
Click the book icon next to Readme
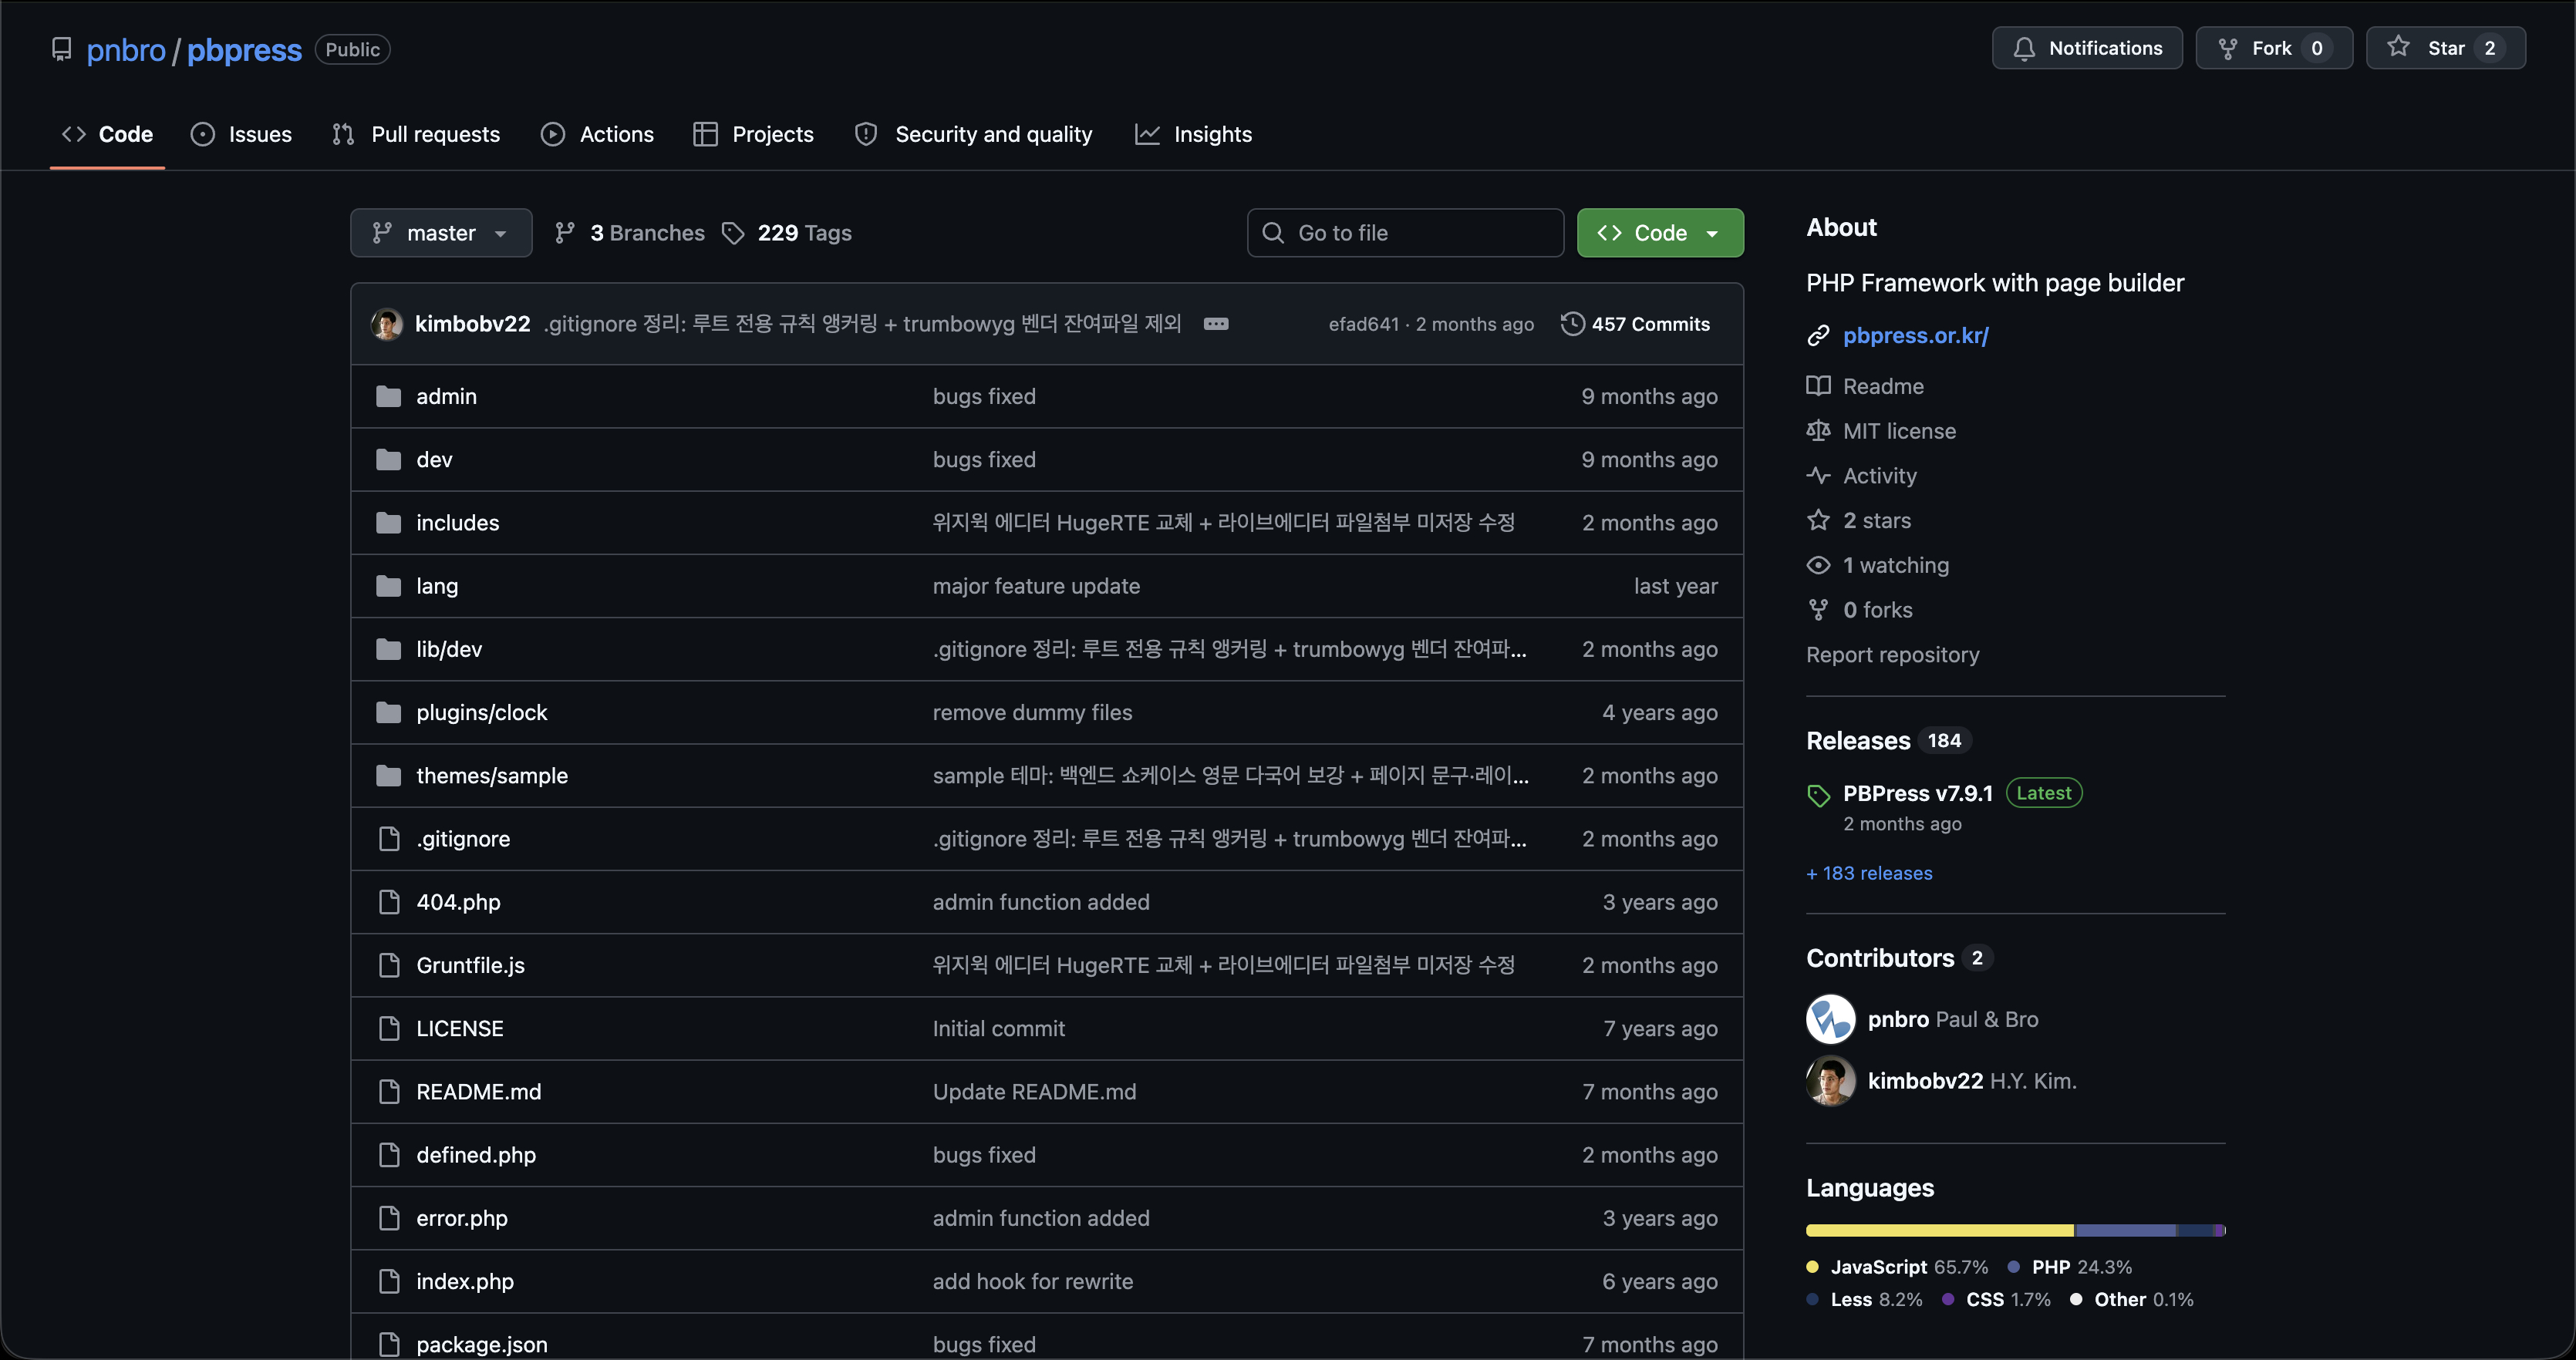pyautogui.click(x=1818, y=386)
